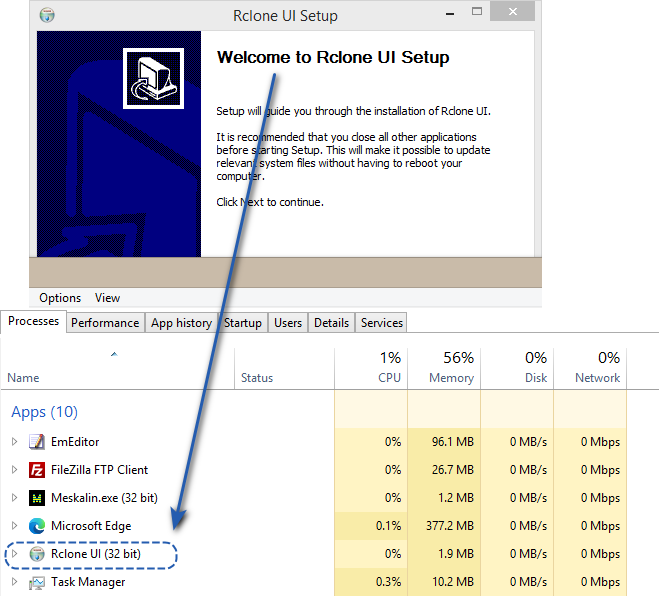Open the Options menu

(60, 298)
